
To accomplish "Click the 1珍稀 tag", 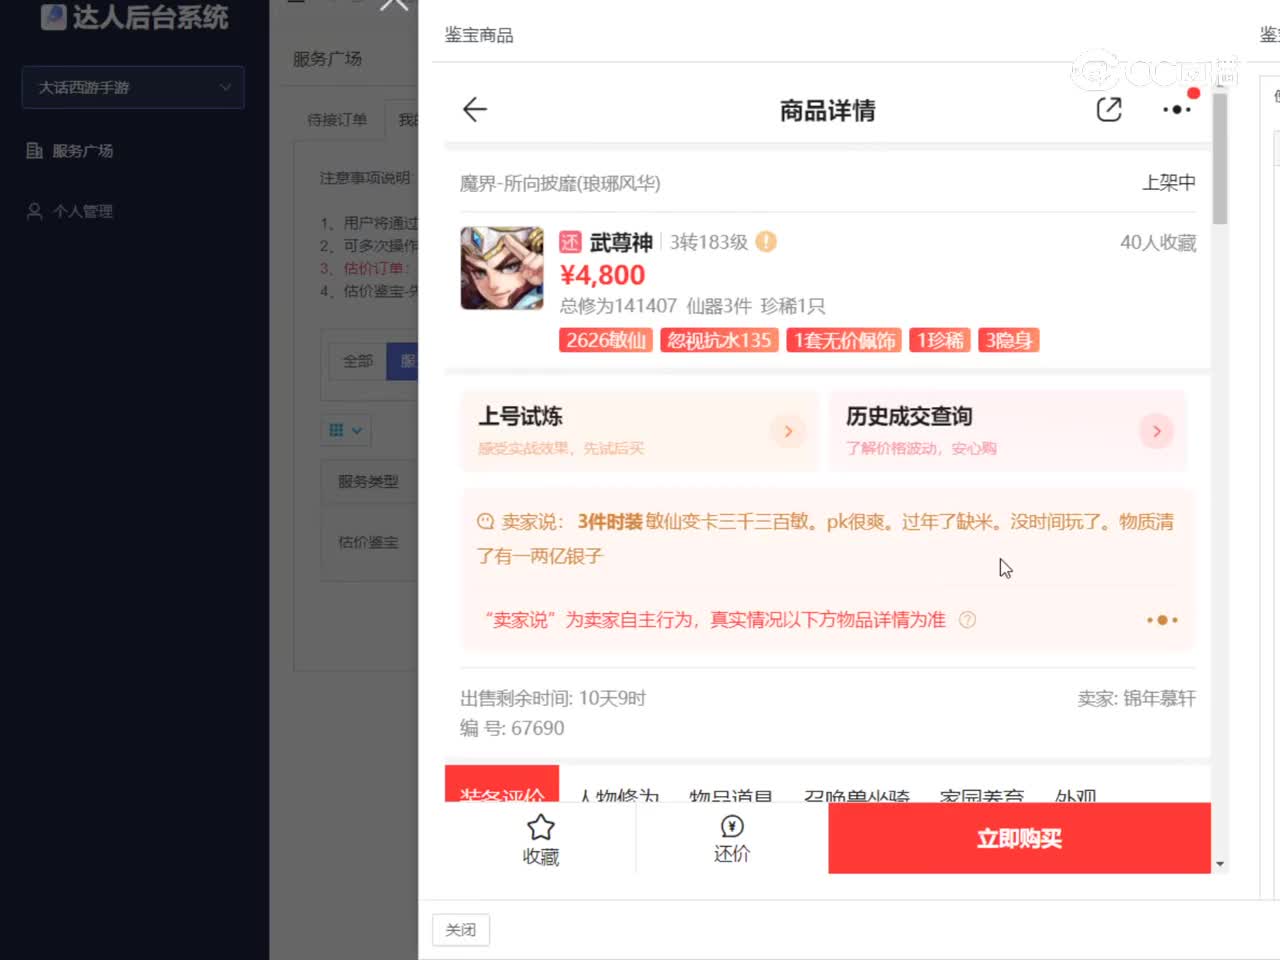I will (x=941, y=340).
